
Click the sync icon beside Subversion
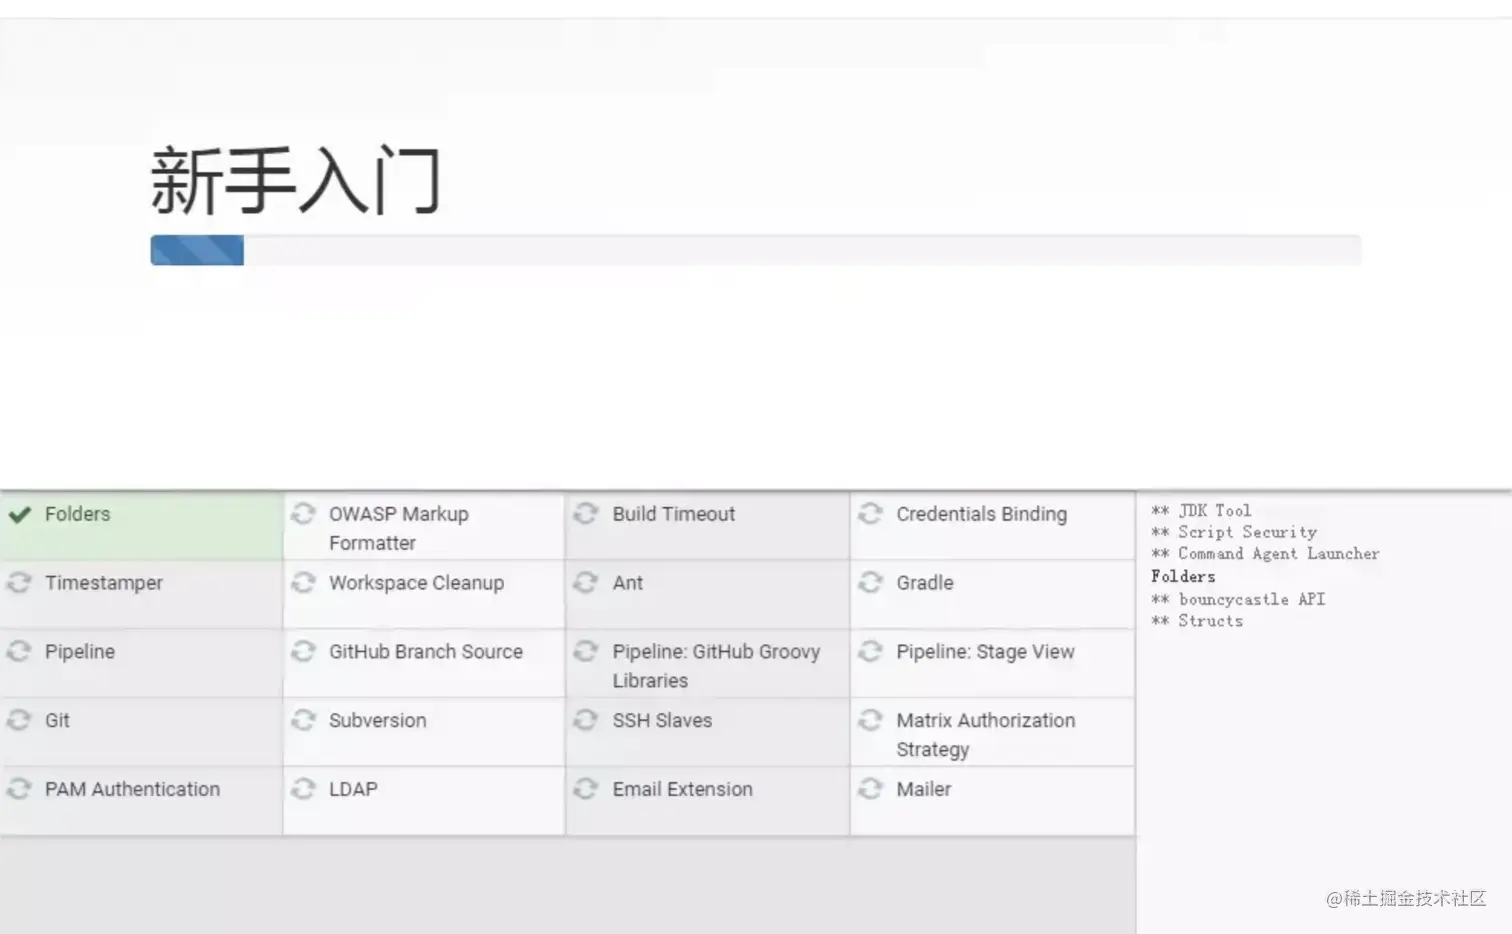point(303,721)
